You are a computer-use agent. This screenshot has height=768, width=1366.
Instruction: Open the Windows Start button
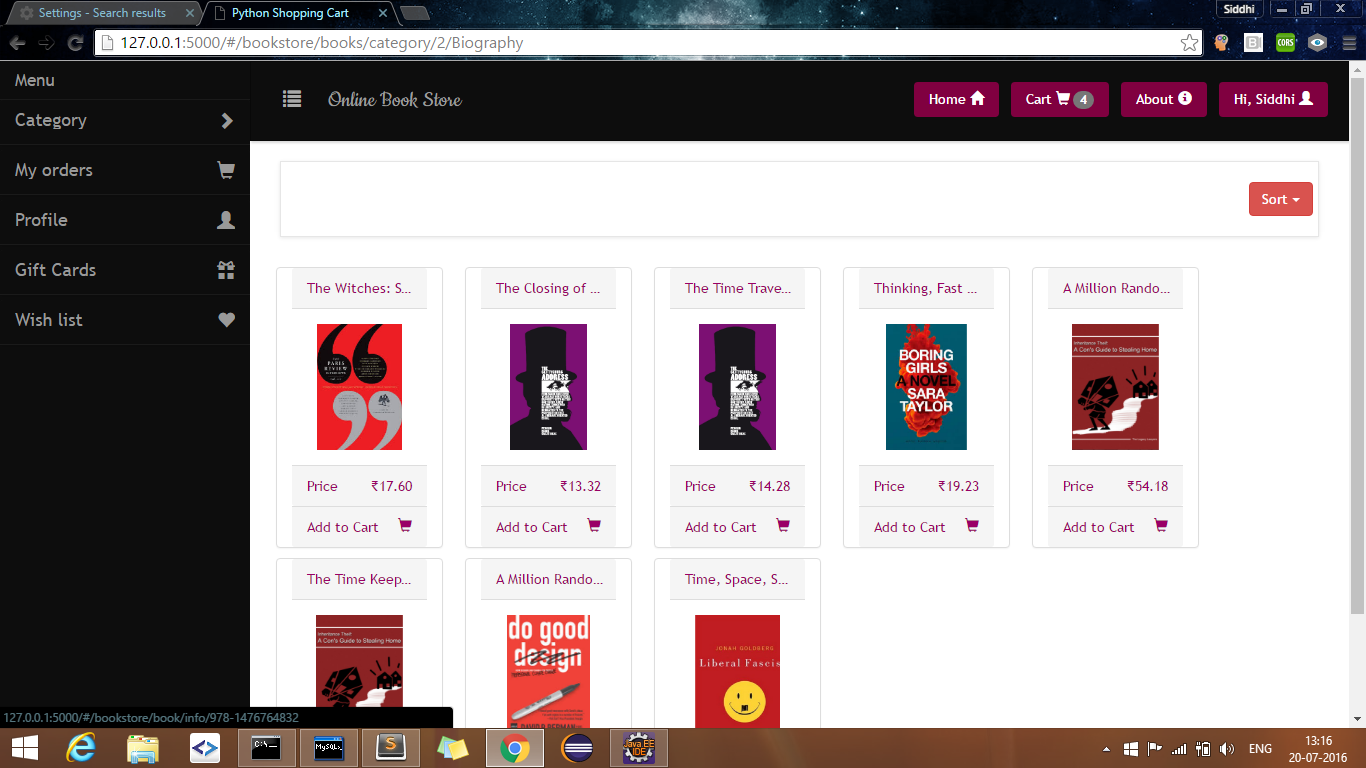[x=24, y=748]
